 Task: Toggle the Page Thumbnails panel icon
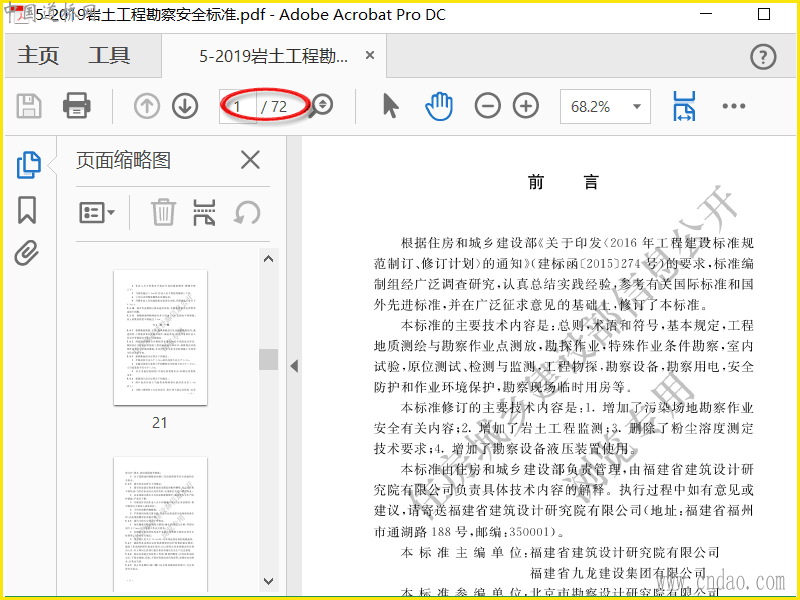[29, 165]
